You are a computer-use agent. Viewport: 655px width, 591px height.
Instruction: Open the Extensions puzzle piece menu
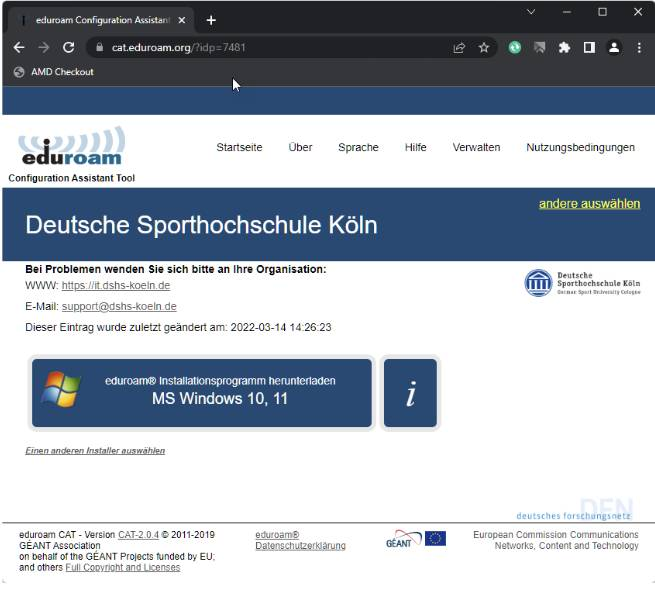564,48
